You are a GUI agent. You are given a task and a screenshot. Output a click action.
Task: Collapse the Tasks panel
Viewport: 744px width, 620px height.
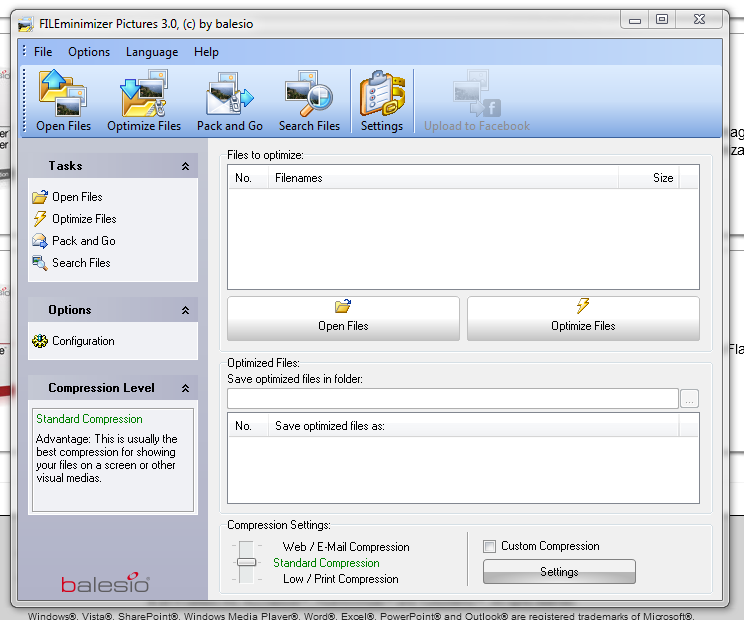click(186, 166)
